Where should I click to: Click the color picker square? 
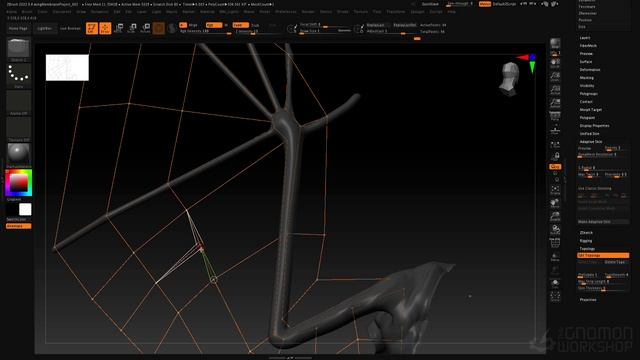coord(18,183)
